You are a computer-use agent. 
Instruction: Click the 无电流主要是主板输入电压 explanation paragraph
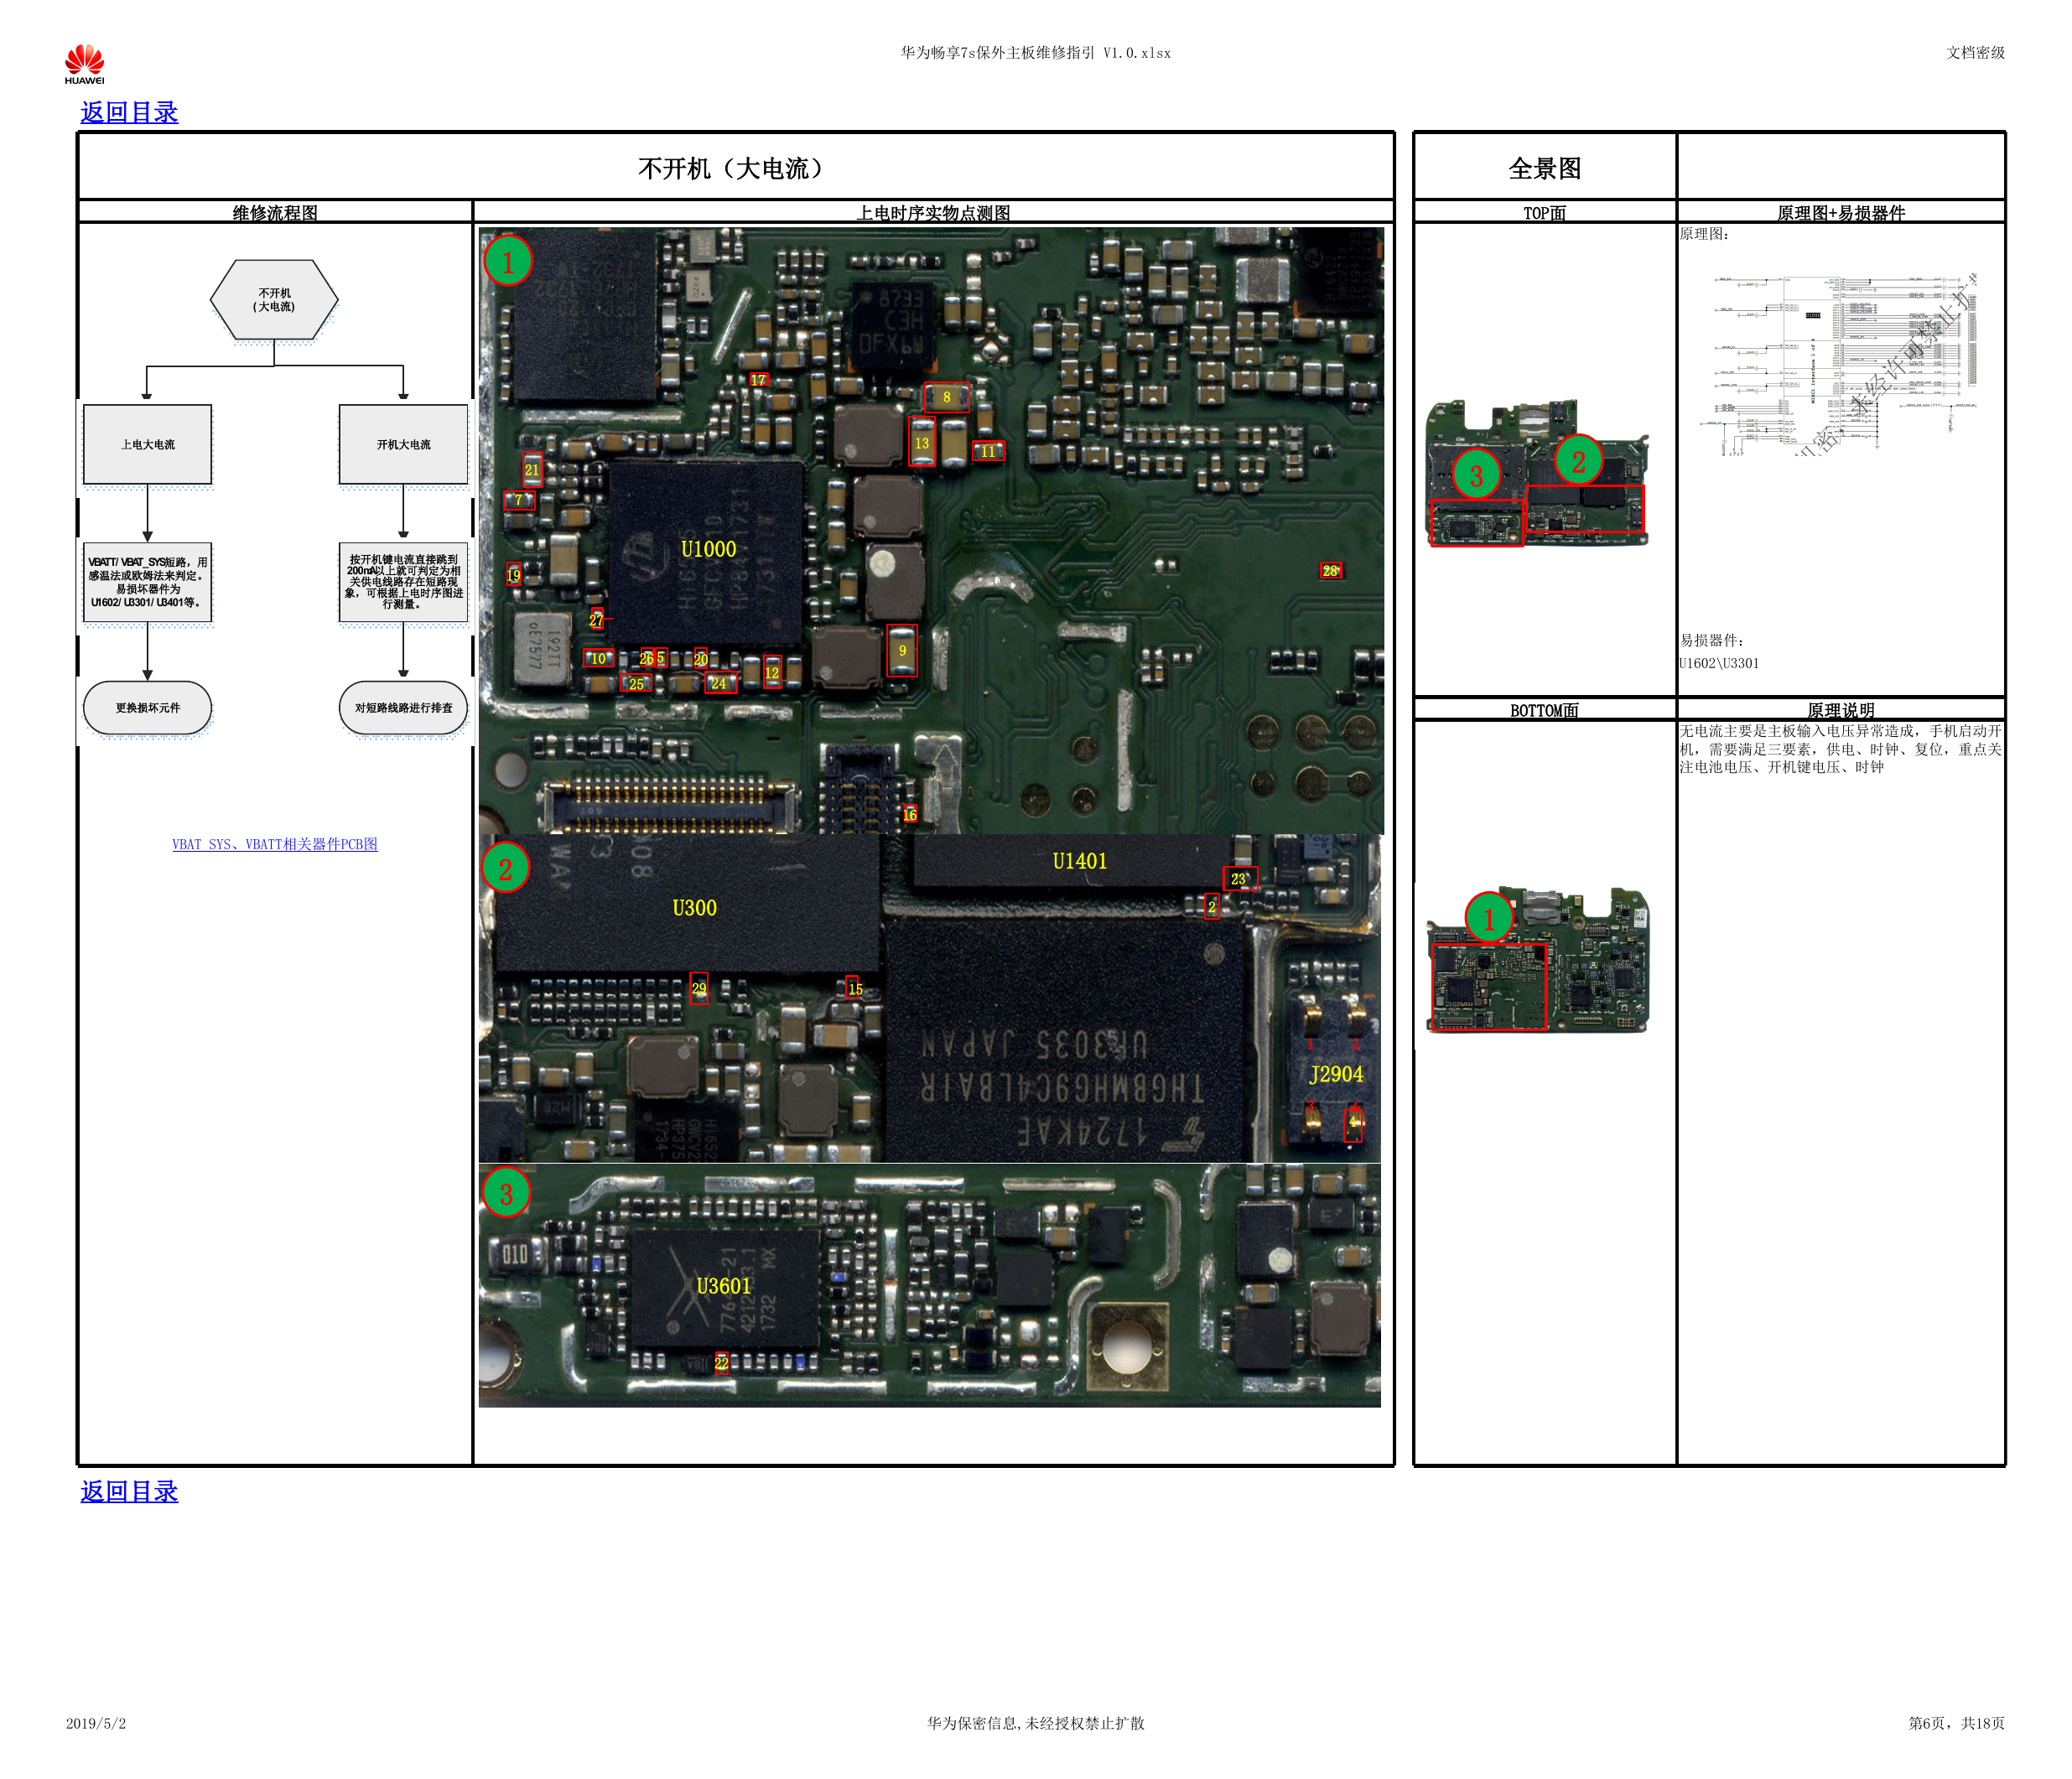(x=1840, y=749)
